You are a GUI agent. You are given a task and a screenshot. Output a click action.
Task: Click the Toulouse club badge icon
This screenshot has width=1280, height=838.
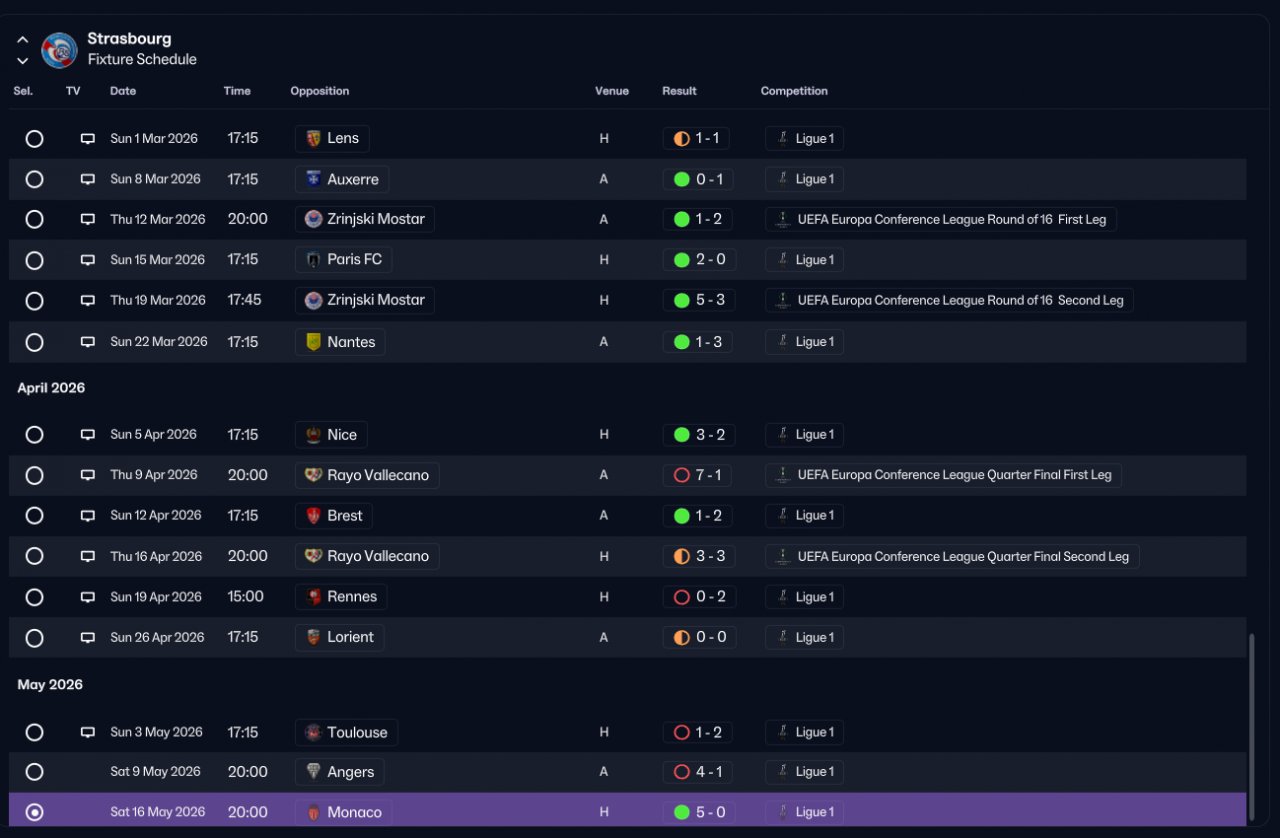pos(313,732)
